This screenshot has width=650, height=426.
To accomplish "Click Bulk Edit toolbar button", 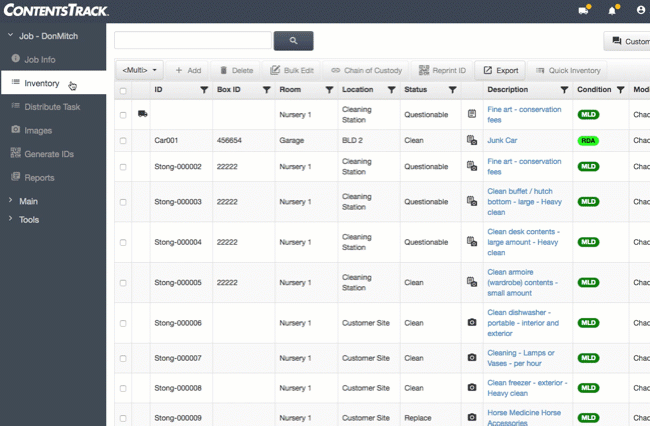I will tap(292, 70).
